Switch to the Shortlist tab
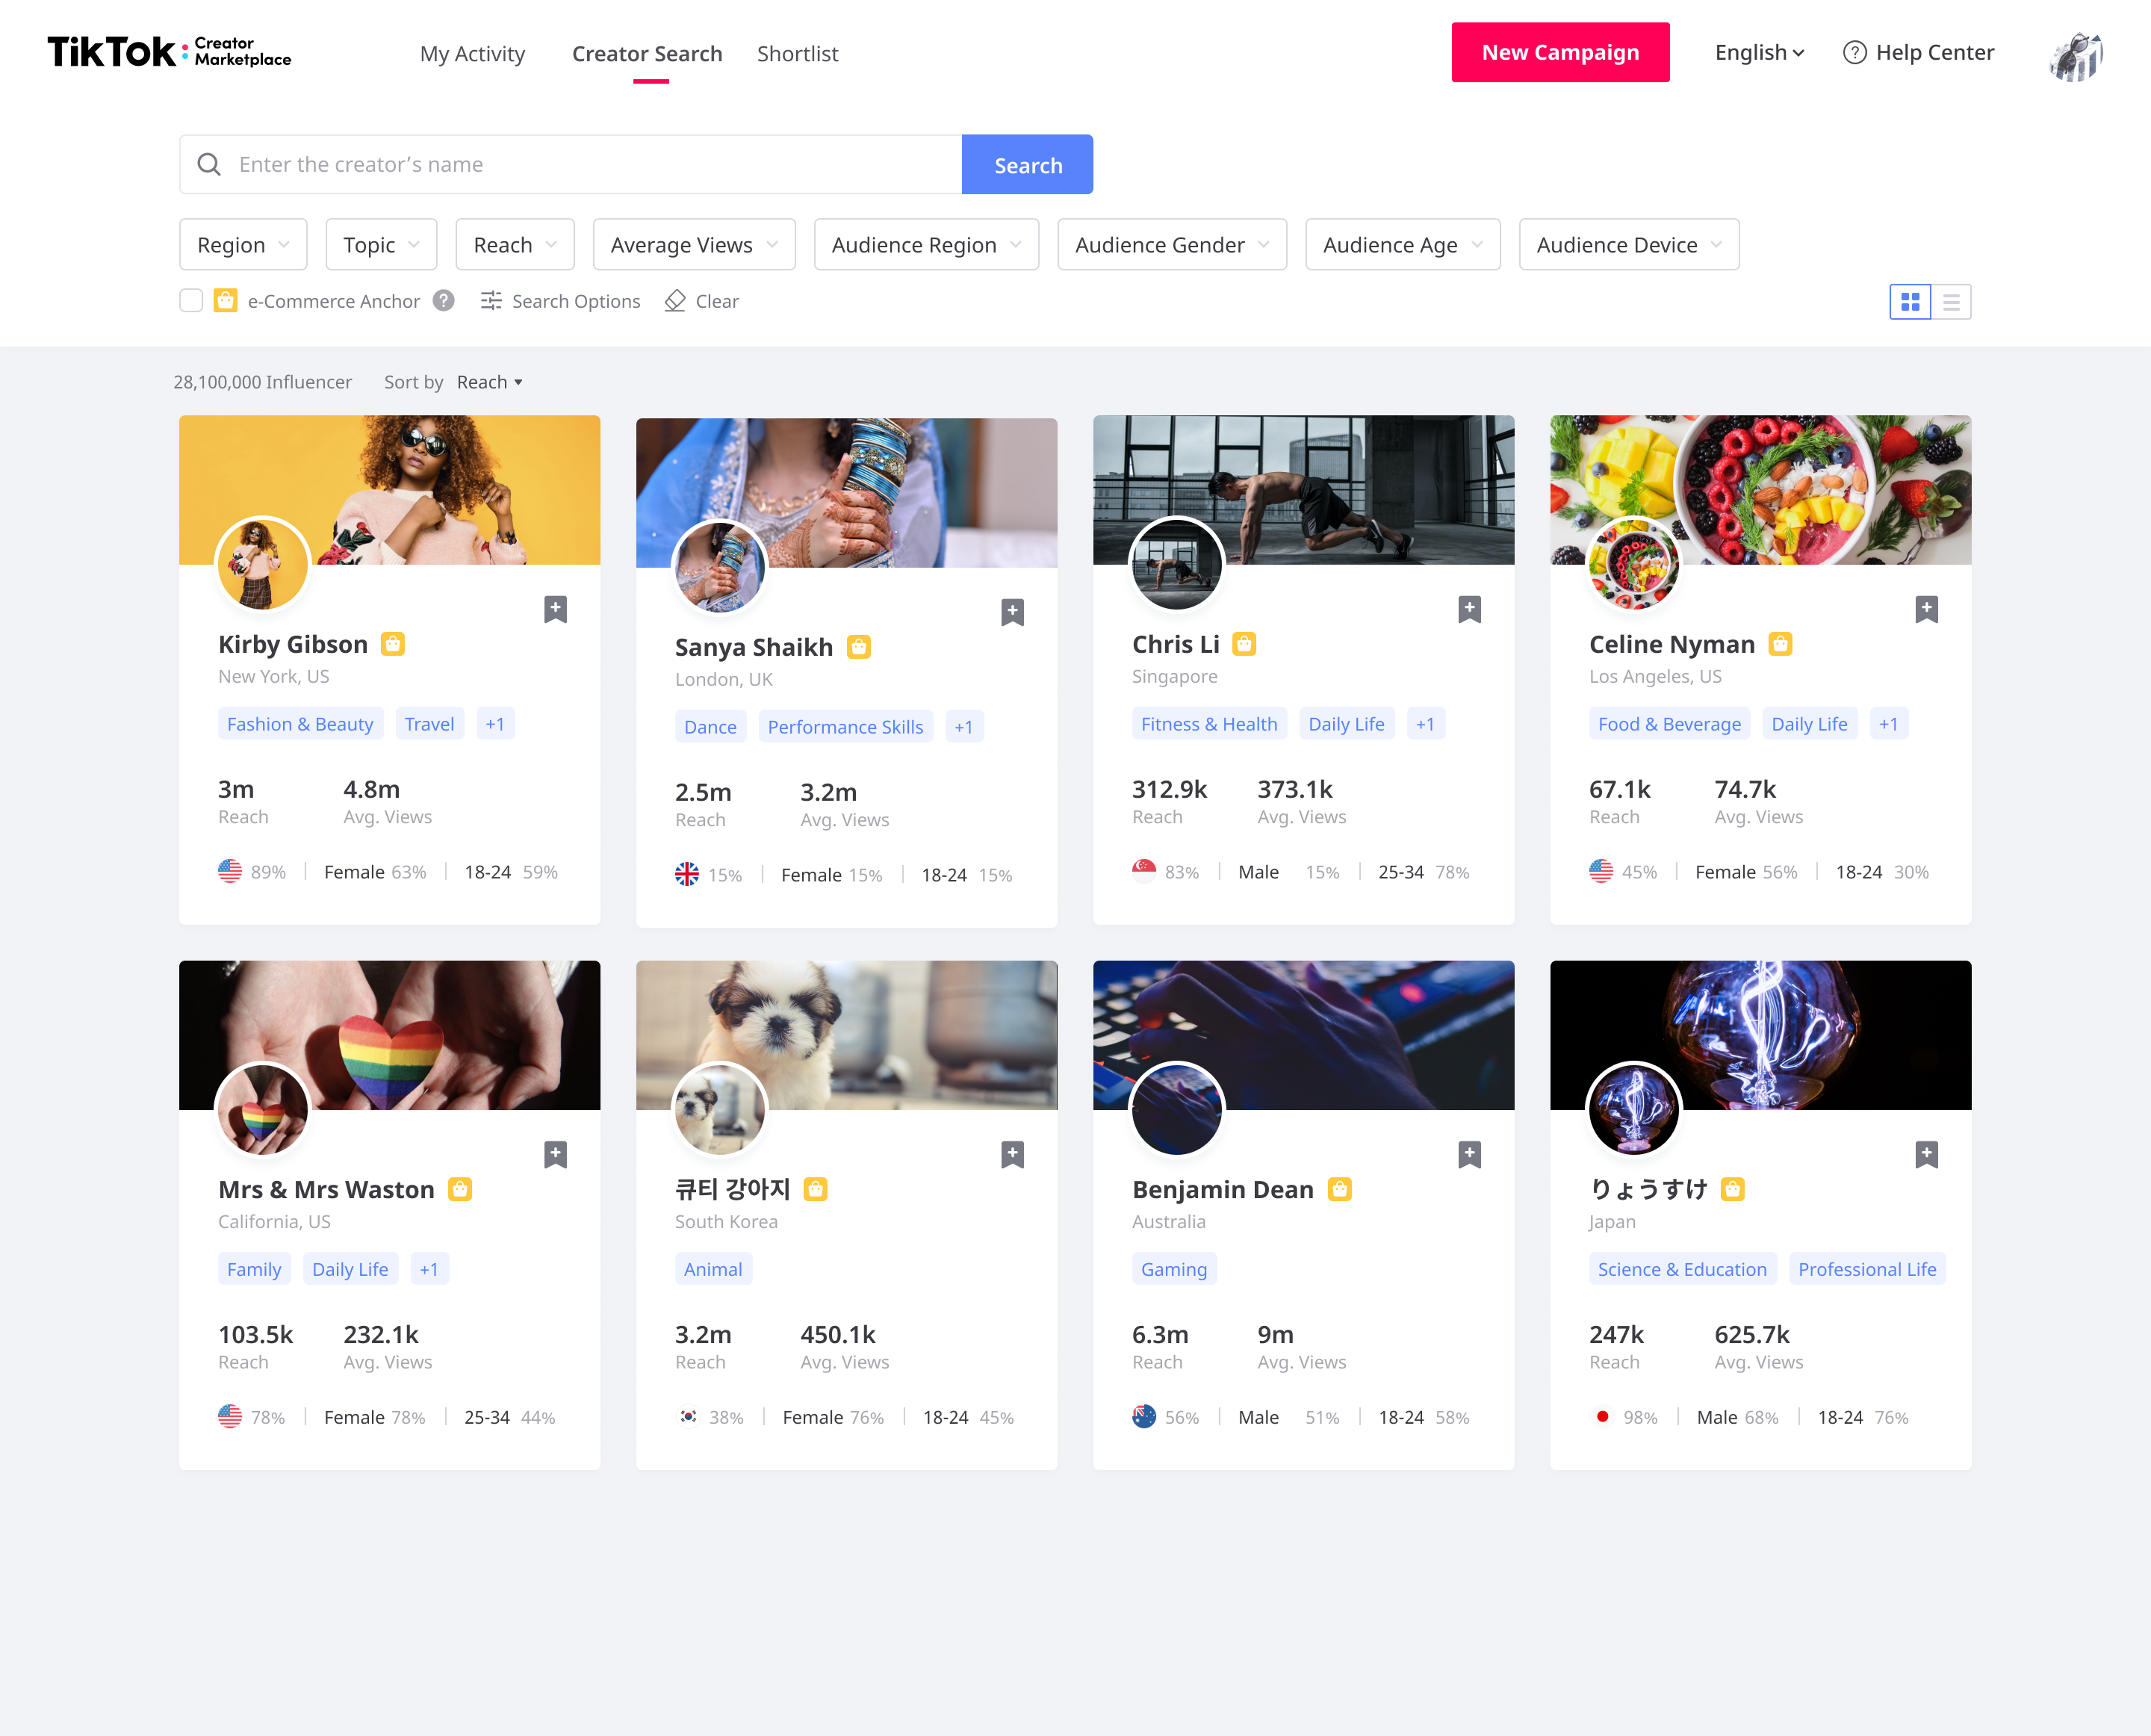 click(795, 53)
